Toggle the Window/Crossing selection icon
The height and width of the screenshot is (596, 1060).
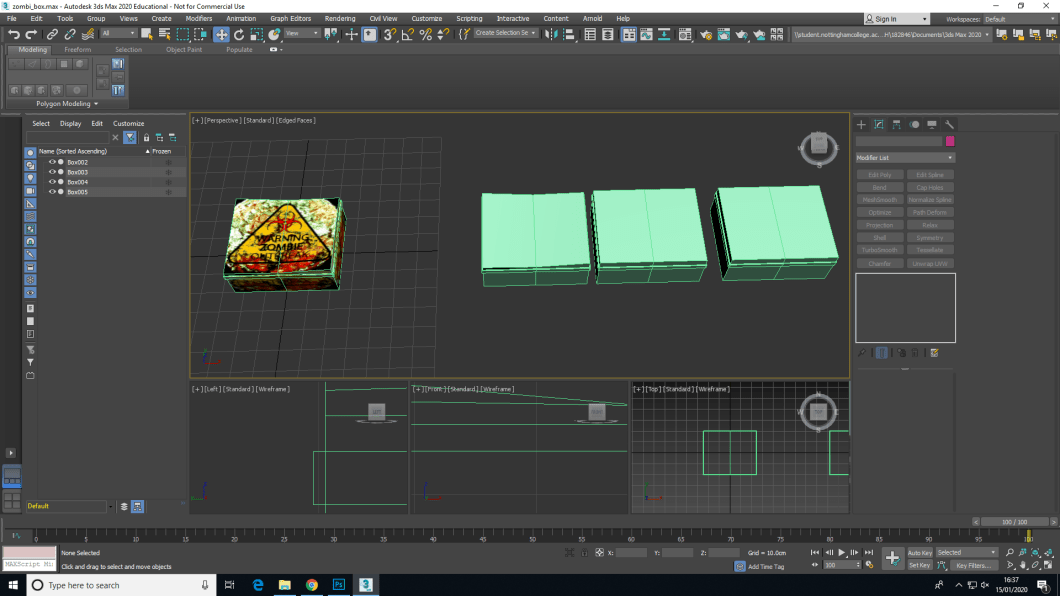pyautogui.click(x=200, y=34)
